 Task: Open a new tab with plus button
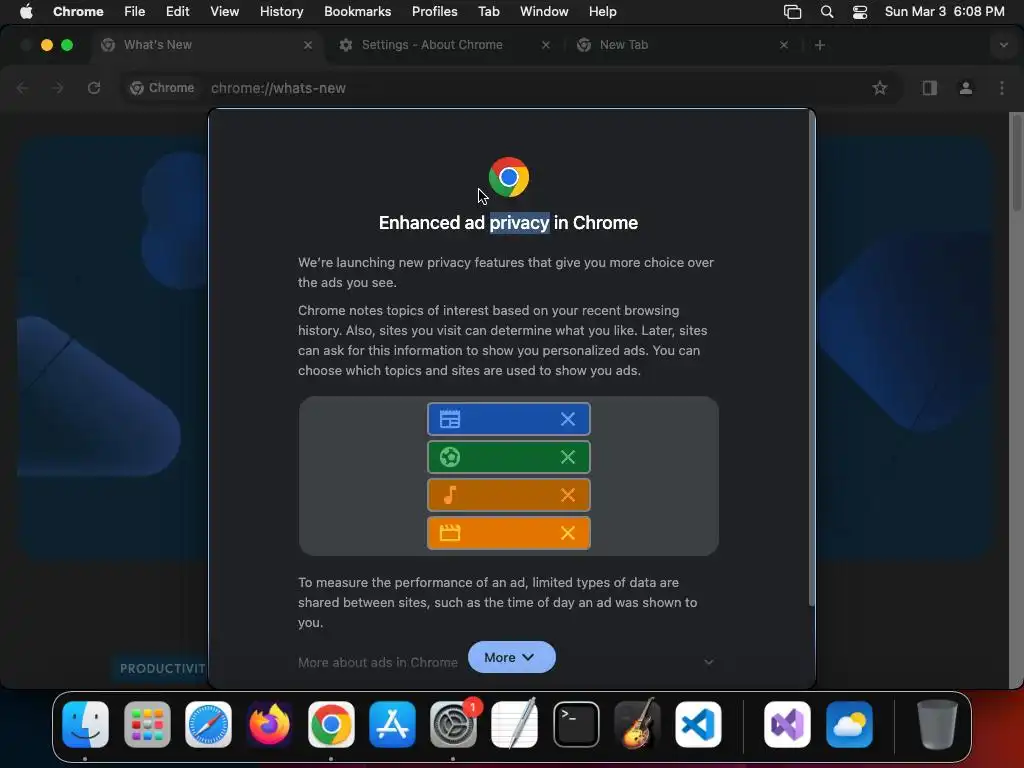(820, 45)
